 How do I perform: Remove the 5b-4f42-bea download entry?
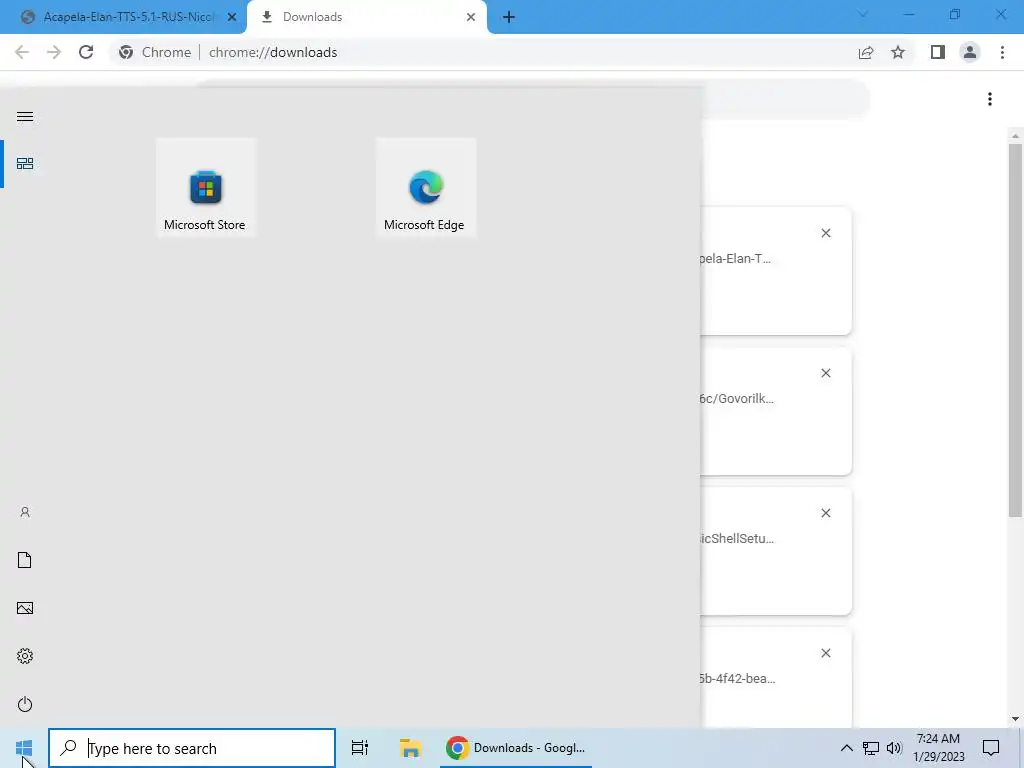[x=825, y=653]
